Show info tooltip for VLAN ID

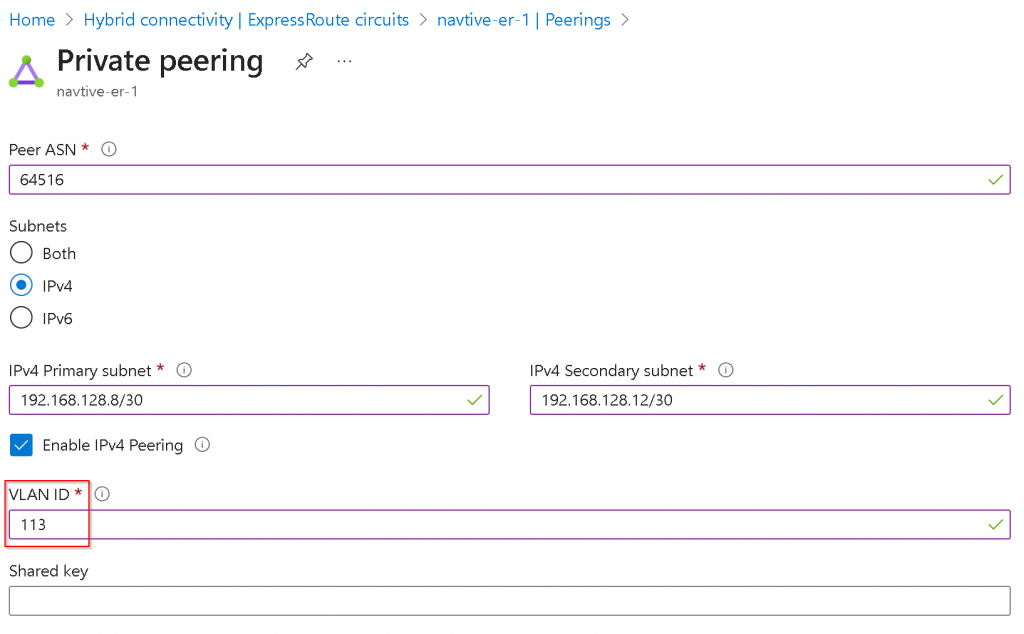[x=102, y=494]
